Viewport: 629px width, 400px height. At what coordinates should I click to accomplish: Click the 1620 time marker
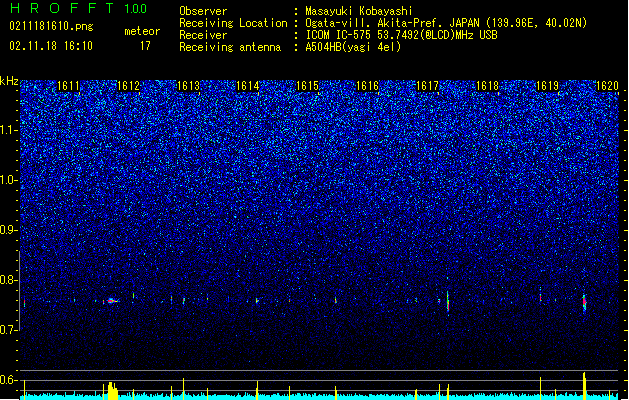607,86
